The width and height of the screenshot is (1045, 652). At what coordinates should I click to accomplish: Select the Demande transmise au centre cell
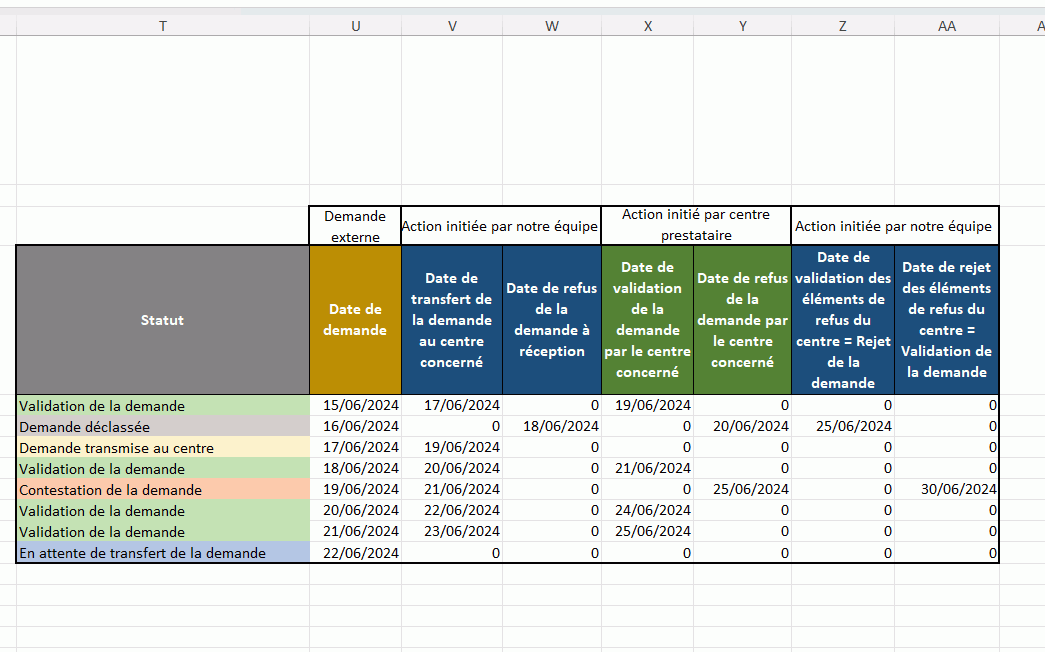pos(162,448)
